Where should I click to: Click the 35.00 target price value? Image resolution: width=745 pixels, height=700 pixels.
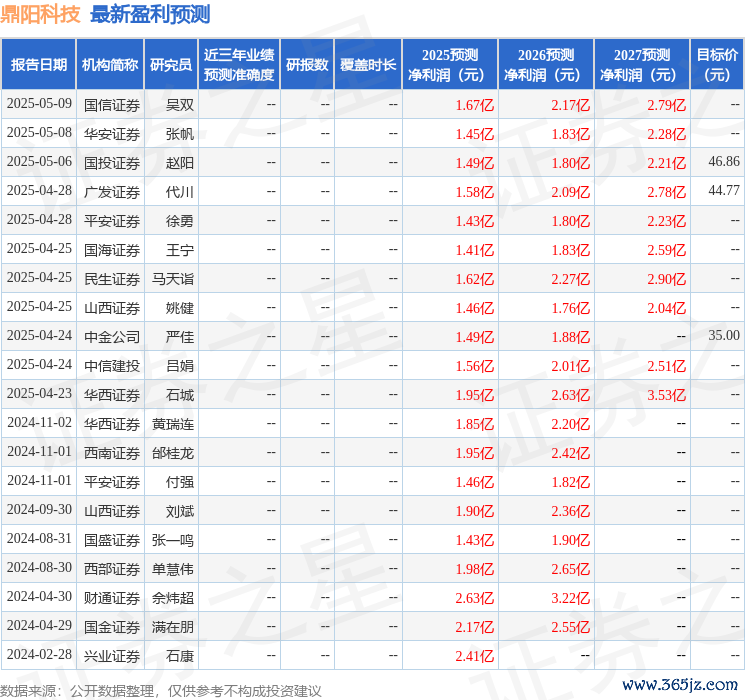pyautogui.click(x=723, y=337)
